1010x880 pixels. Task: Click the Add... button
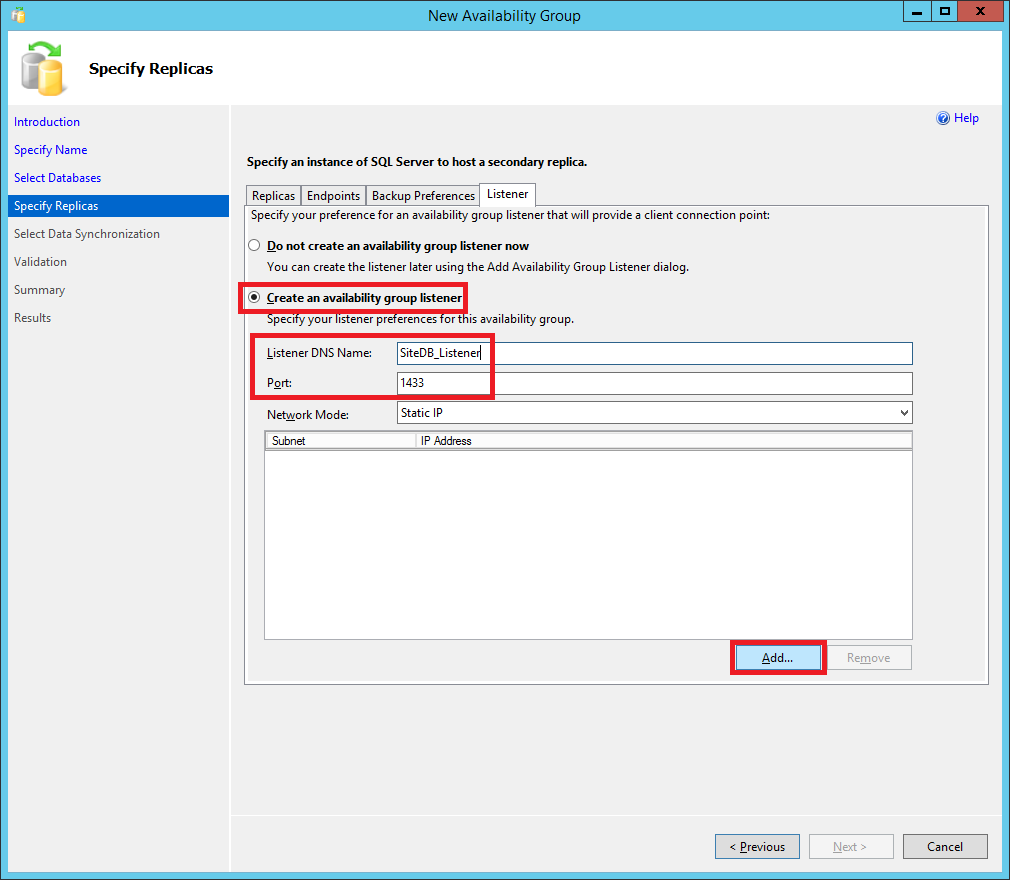tap(777, 658)
